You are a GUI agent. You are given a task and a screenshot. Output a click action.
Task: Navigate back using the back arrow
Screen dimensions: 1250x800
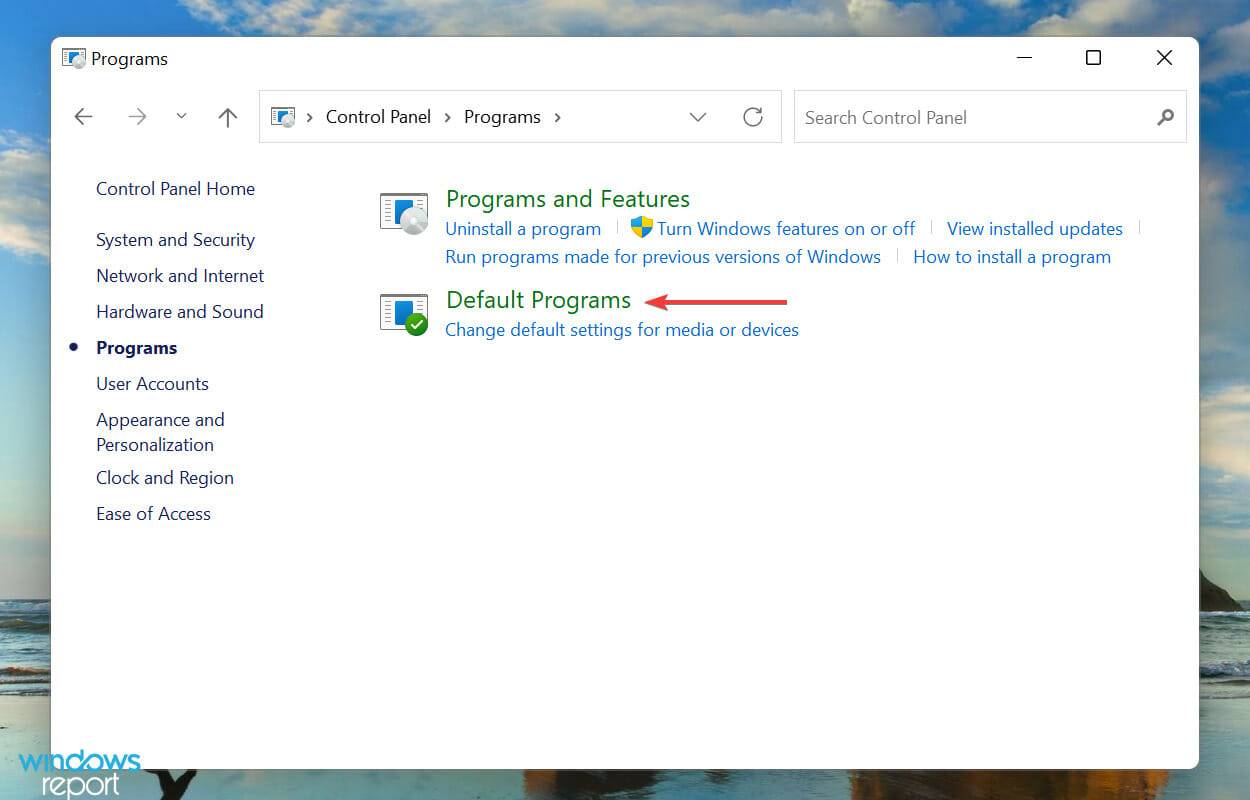tap(83, 116)
